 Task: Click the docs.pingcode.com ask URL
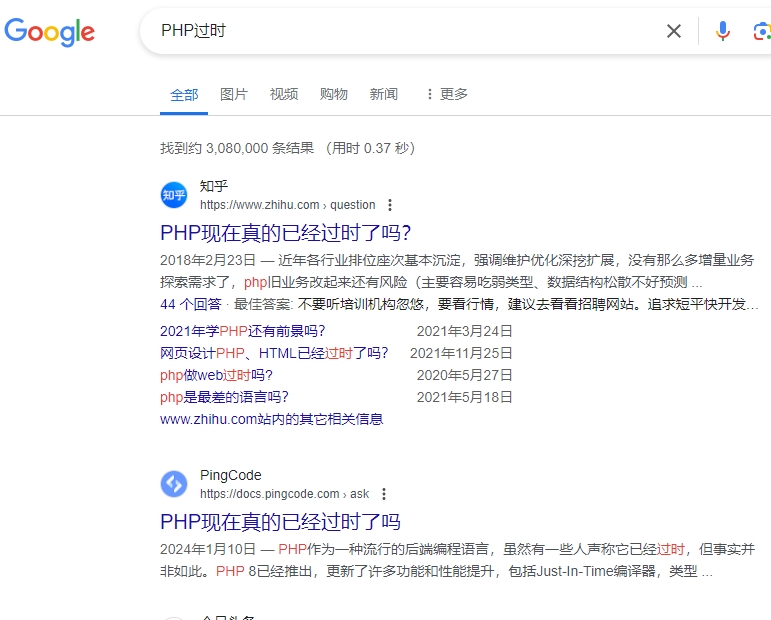coord(284,494)
